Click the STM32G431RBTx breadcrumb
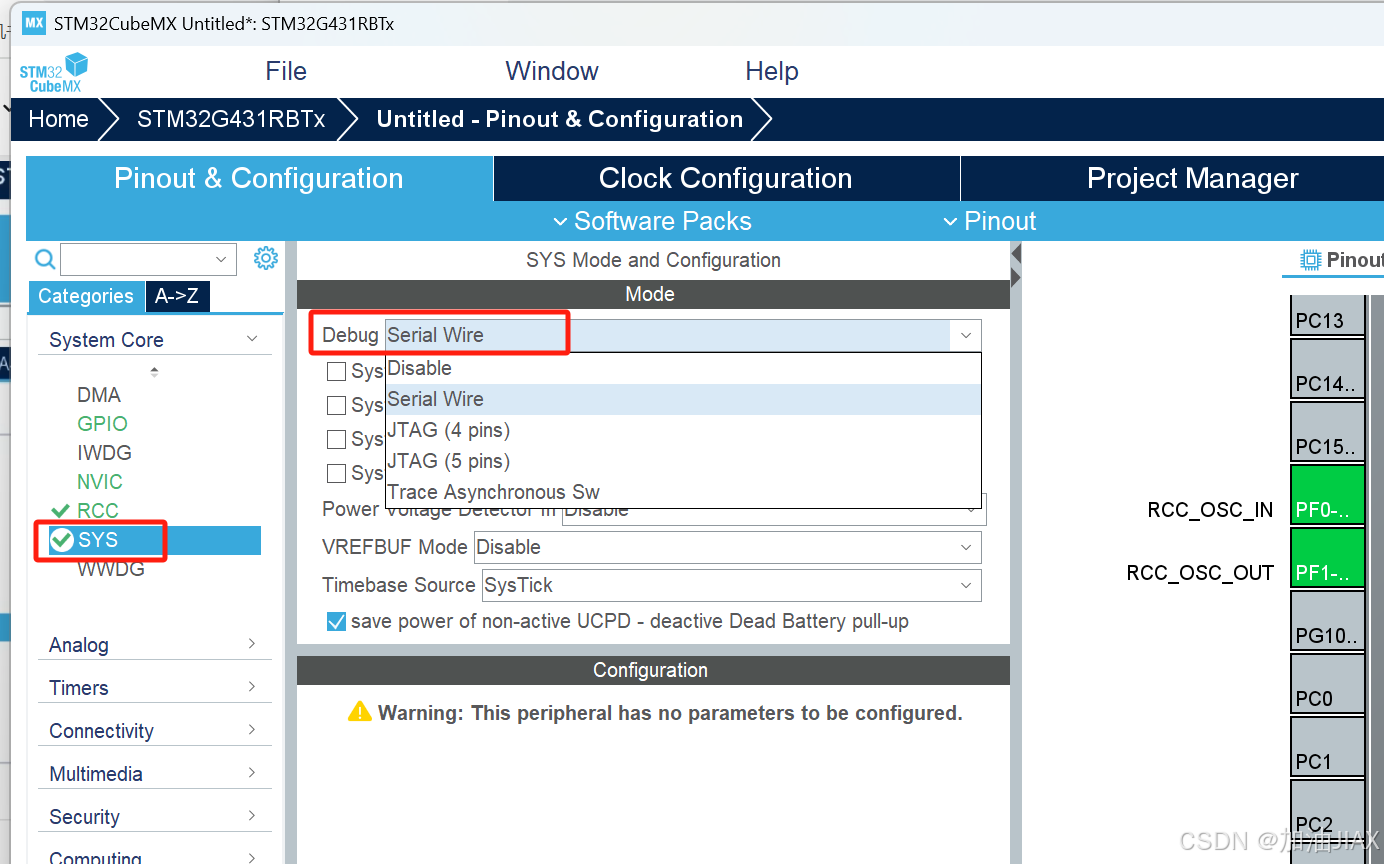The height and width of the screenshot is (864, 1384). [231, 119]
